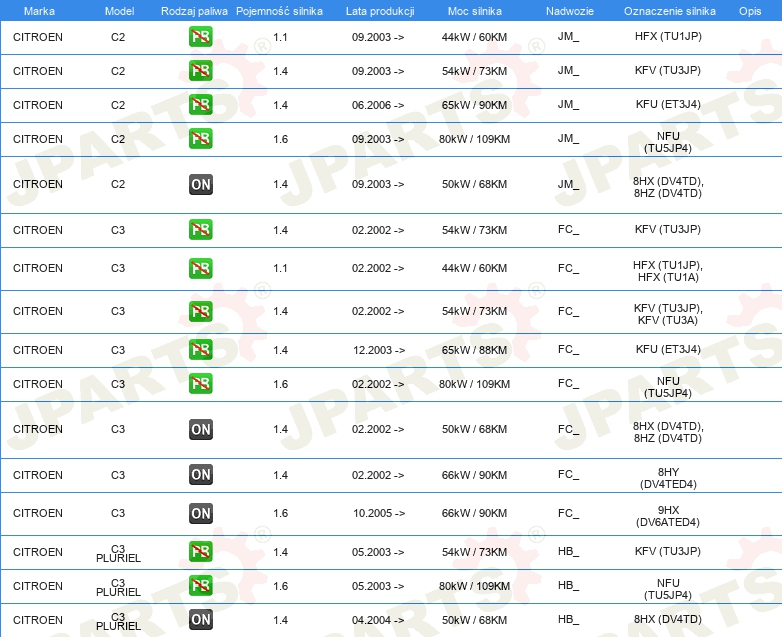Click 80kW / 109KM in the C2 row

[x=474, y=139]
